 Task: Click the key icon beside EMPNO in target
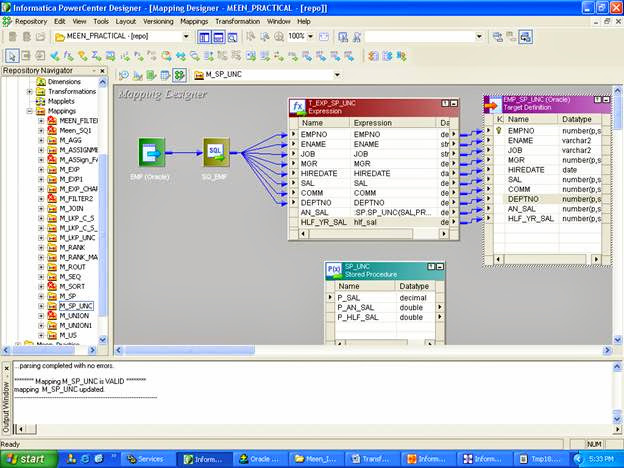(499, 130)
